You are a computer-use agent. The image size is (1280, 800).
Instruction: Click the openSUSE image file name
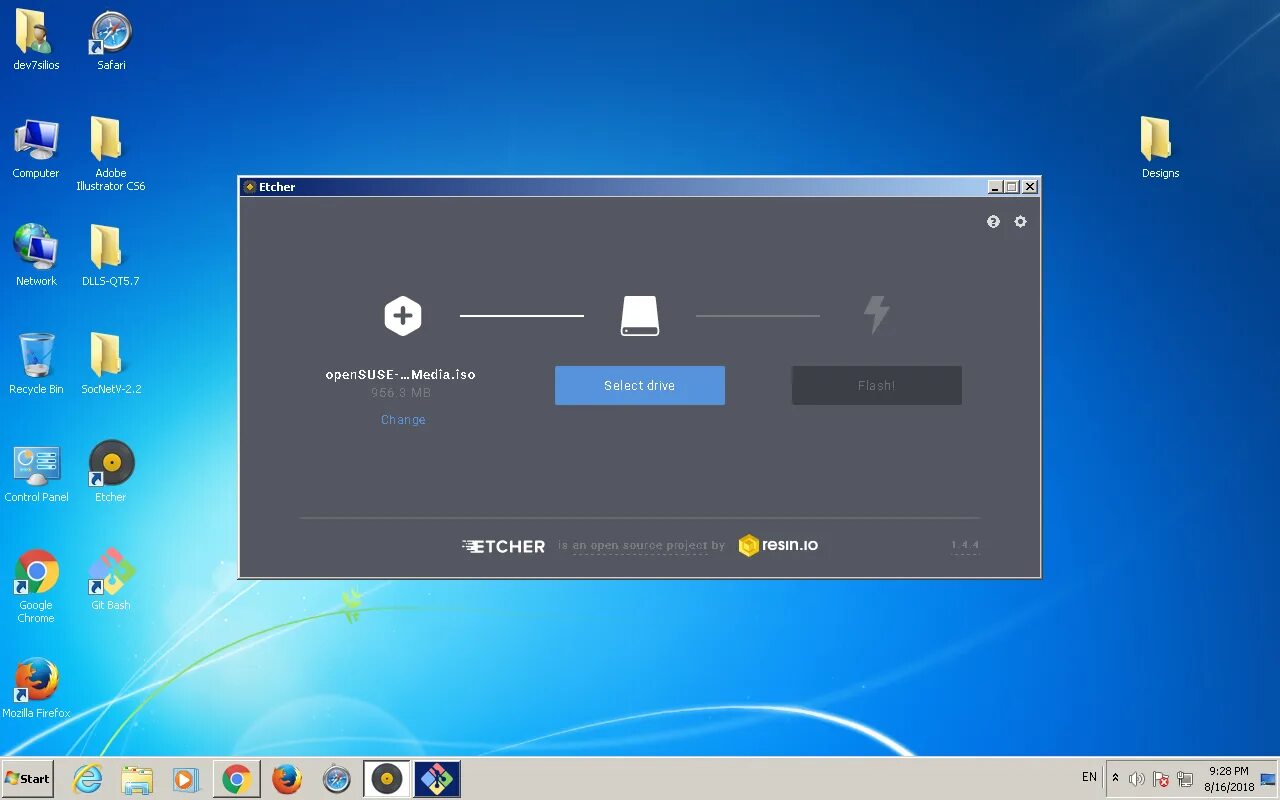coord(401,375)
